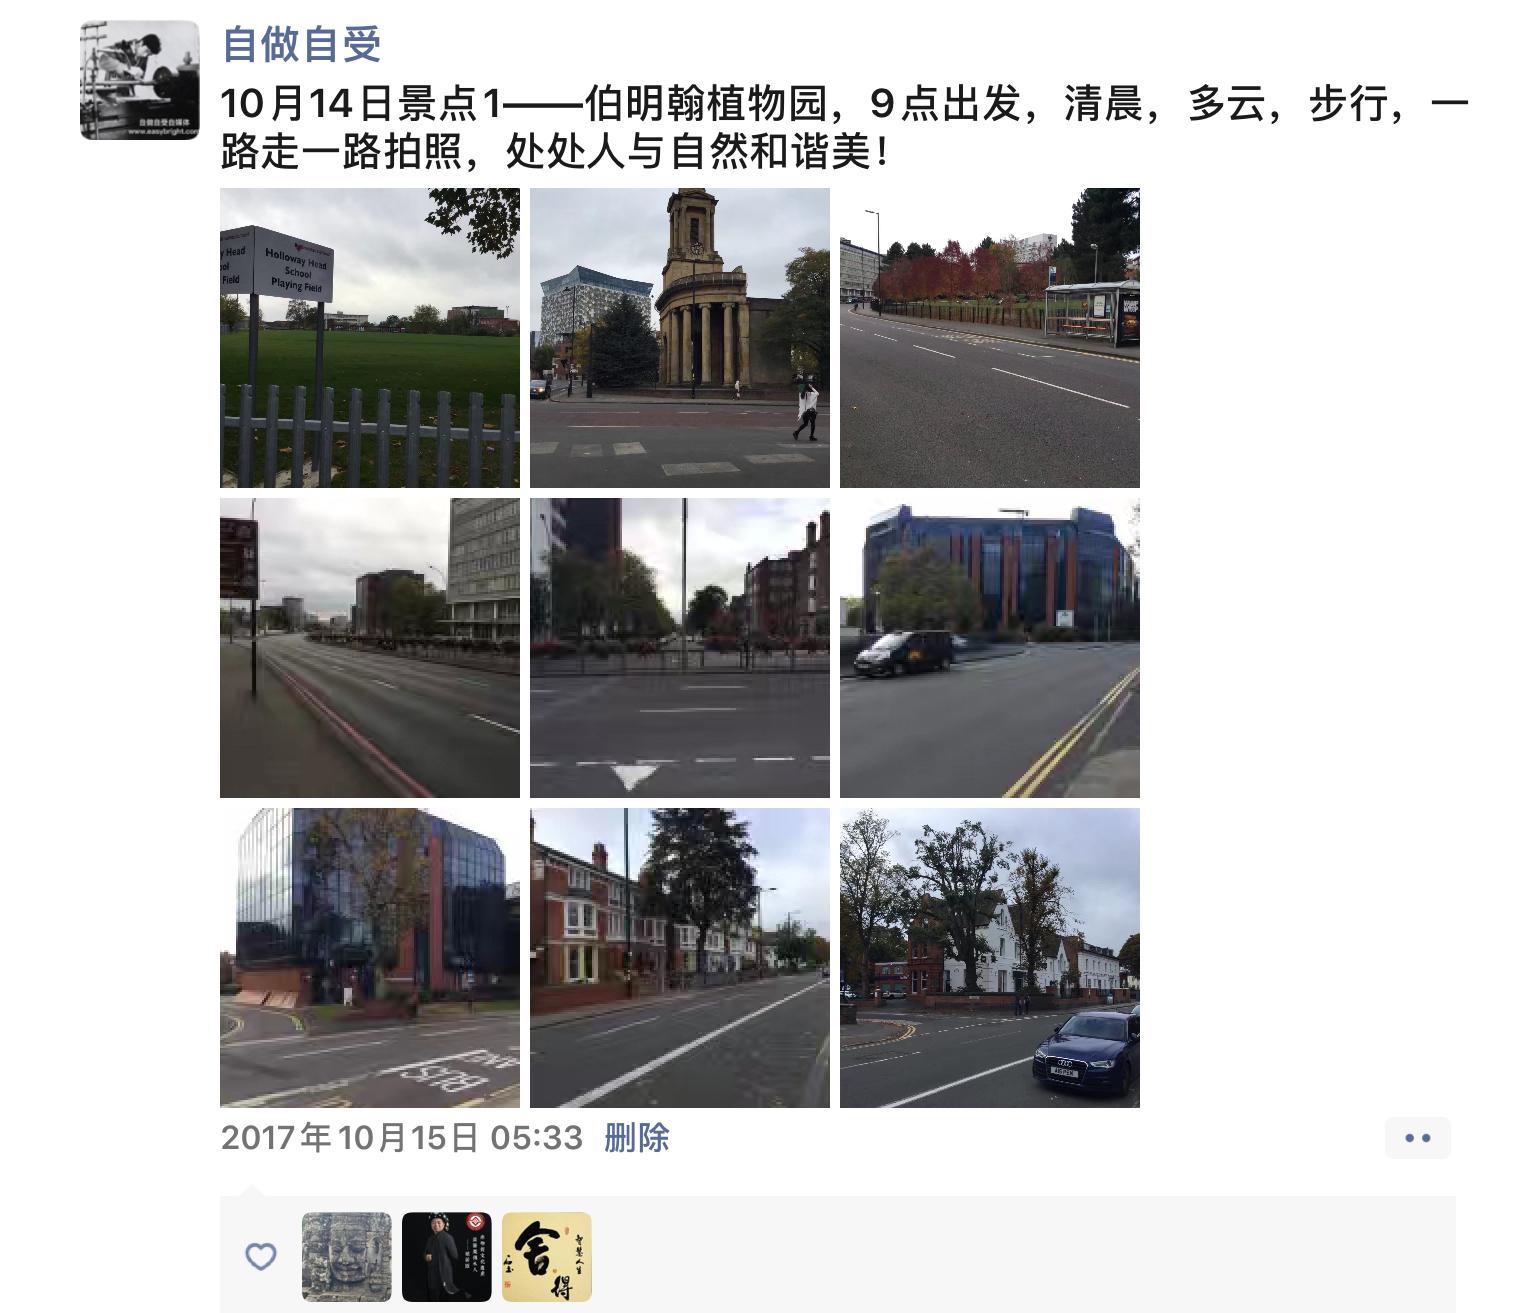Click the heart like icon
The image size is (1536, 1313).
point(261,1257)
